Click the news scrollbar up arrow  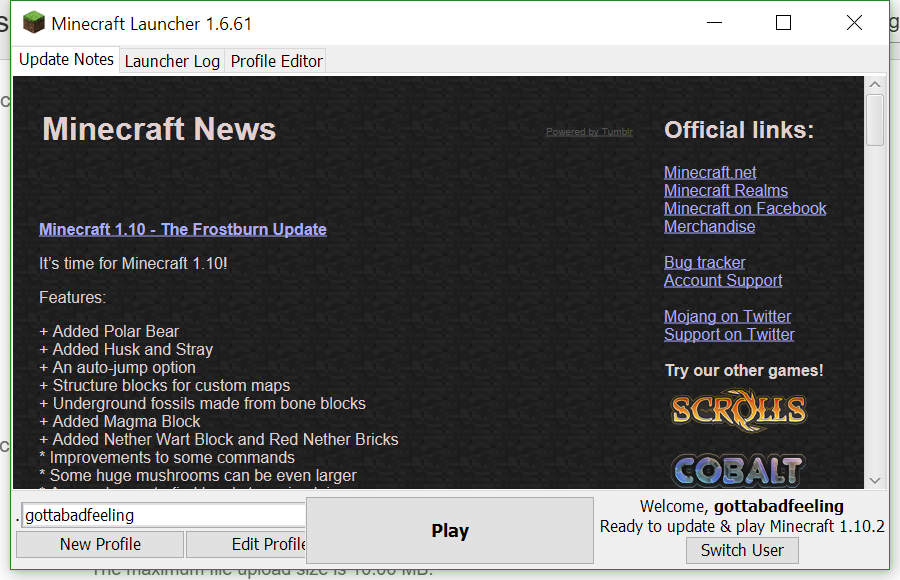tap(875, 84)
